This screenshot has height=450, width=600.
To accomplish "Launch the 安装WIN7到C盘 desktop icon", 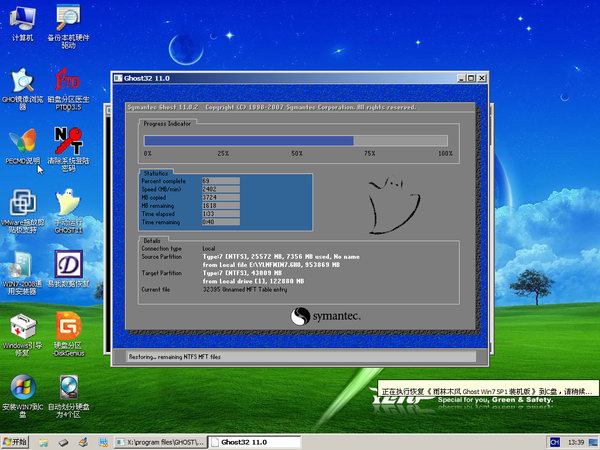I will pyautogui.click(x=22, y=388).
